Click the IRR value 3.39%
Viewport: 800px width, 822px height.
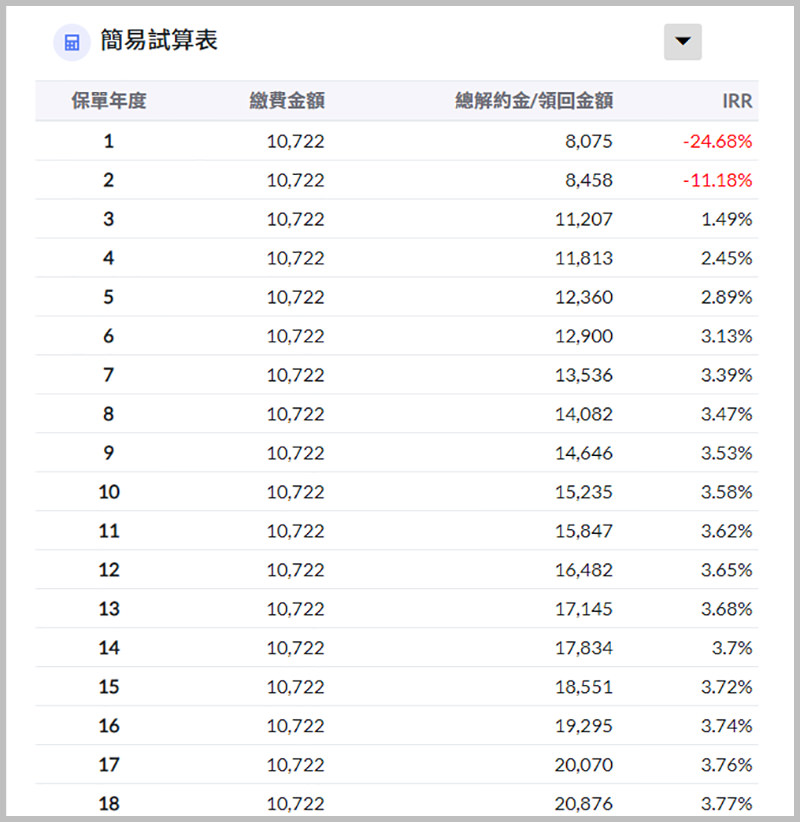click(x=727, y=375)
